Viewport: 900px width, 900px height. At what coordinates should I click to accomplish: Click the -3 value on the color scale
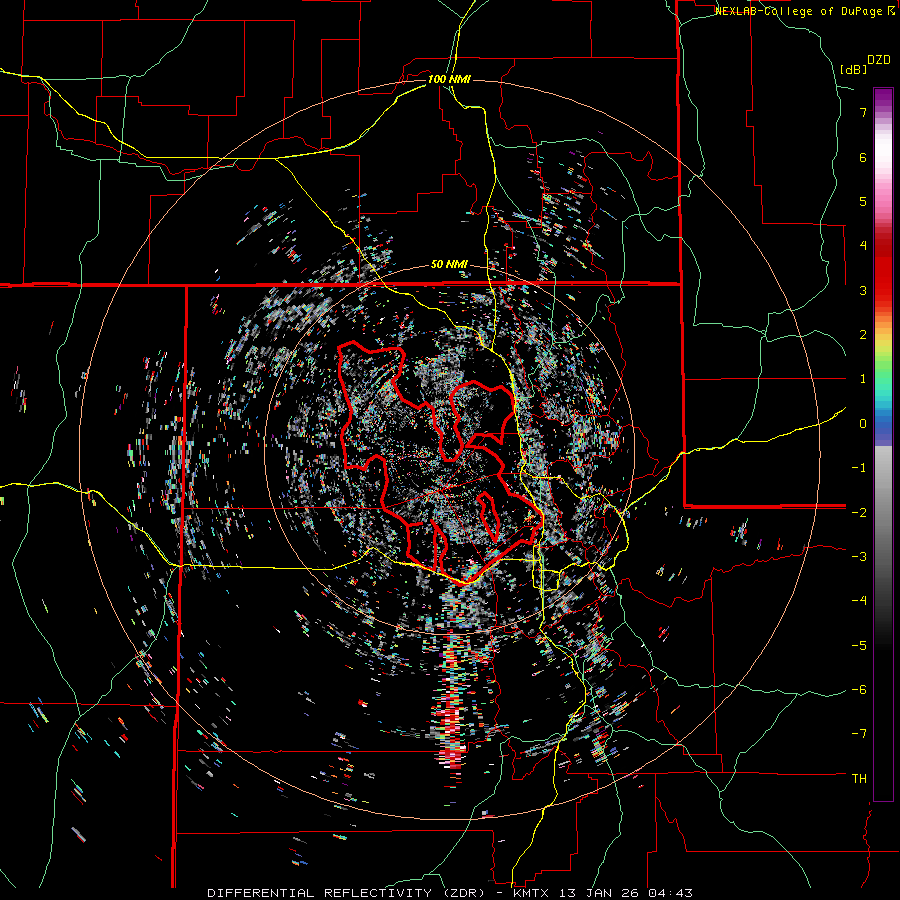(859, 557)
